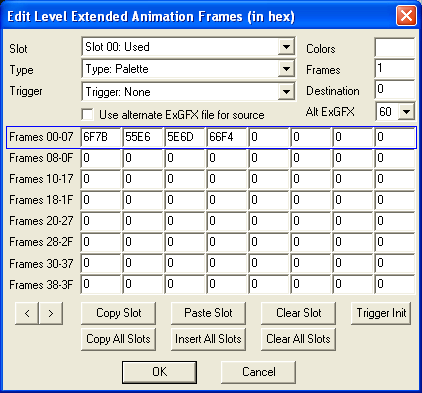Click the fifth cell in Frames 00-07 row
The image size is (422, 393).
(x=269, y=137)
